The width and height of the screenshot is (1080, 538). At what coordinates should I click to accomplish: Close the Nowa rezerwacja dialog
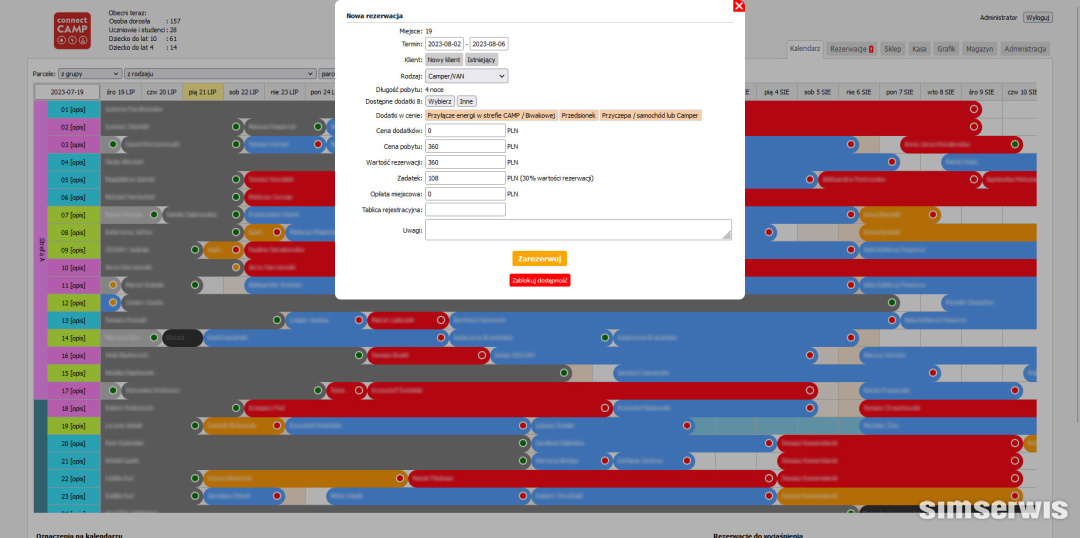tap(738, 6)
